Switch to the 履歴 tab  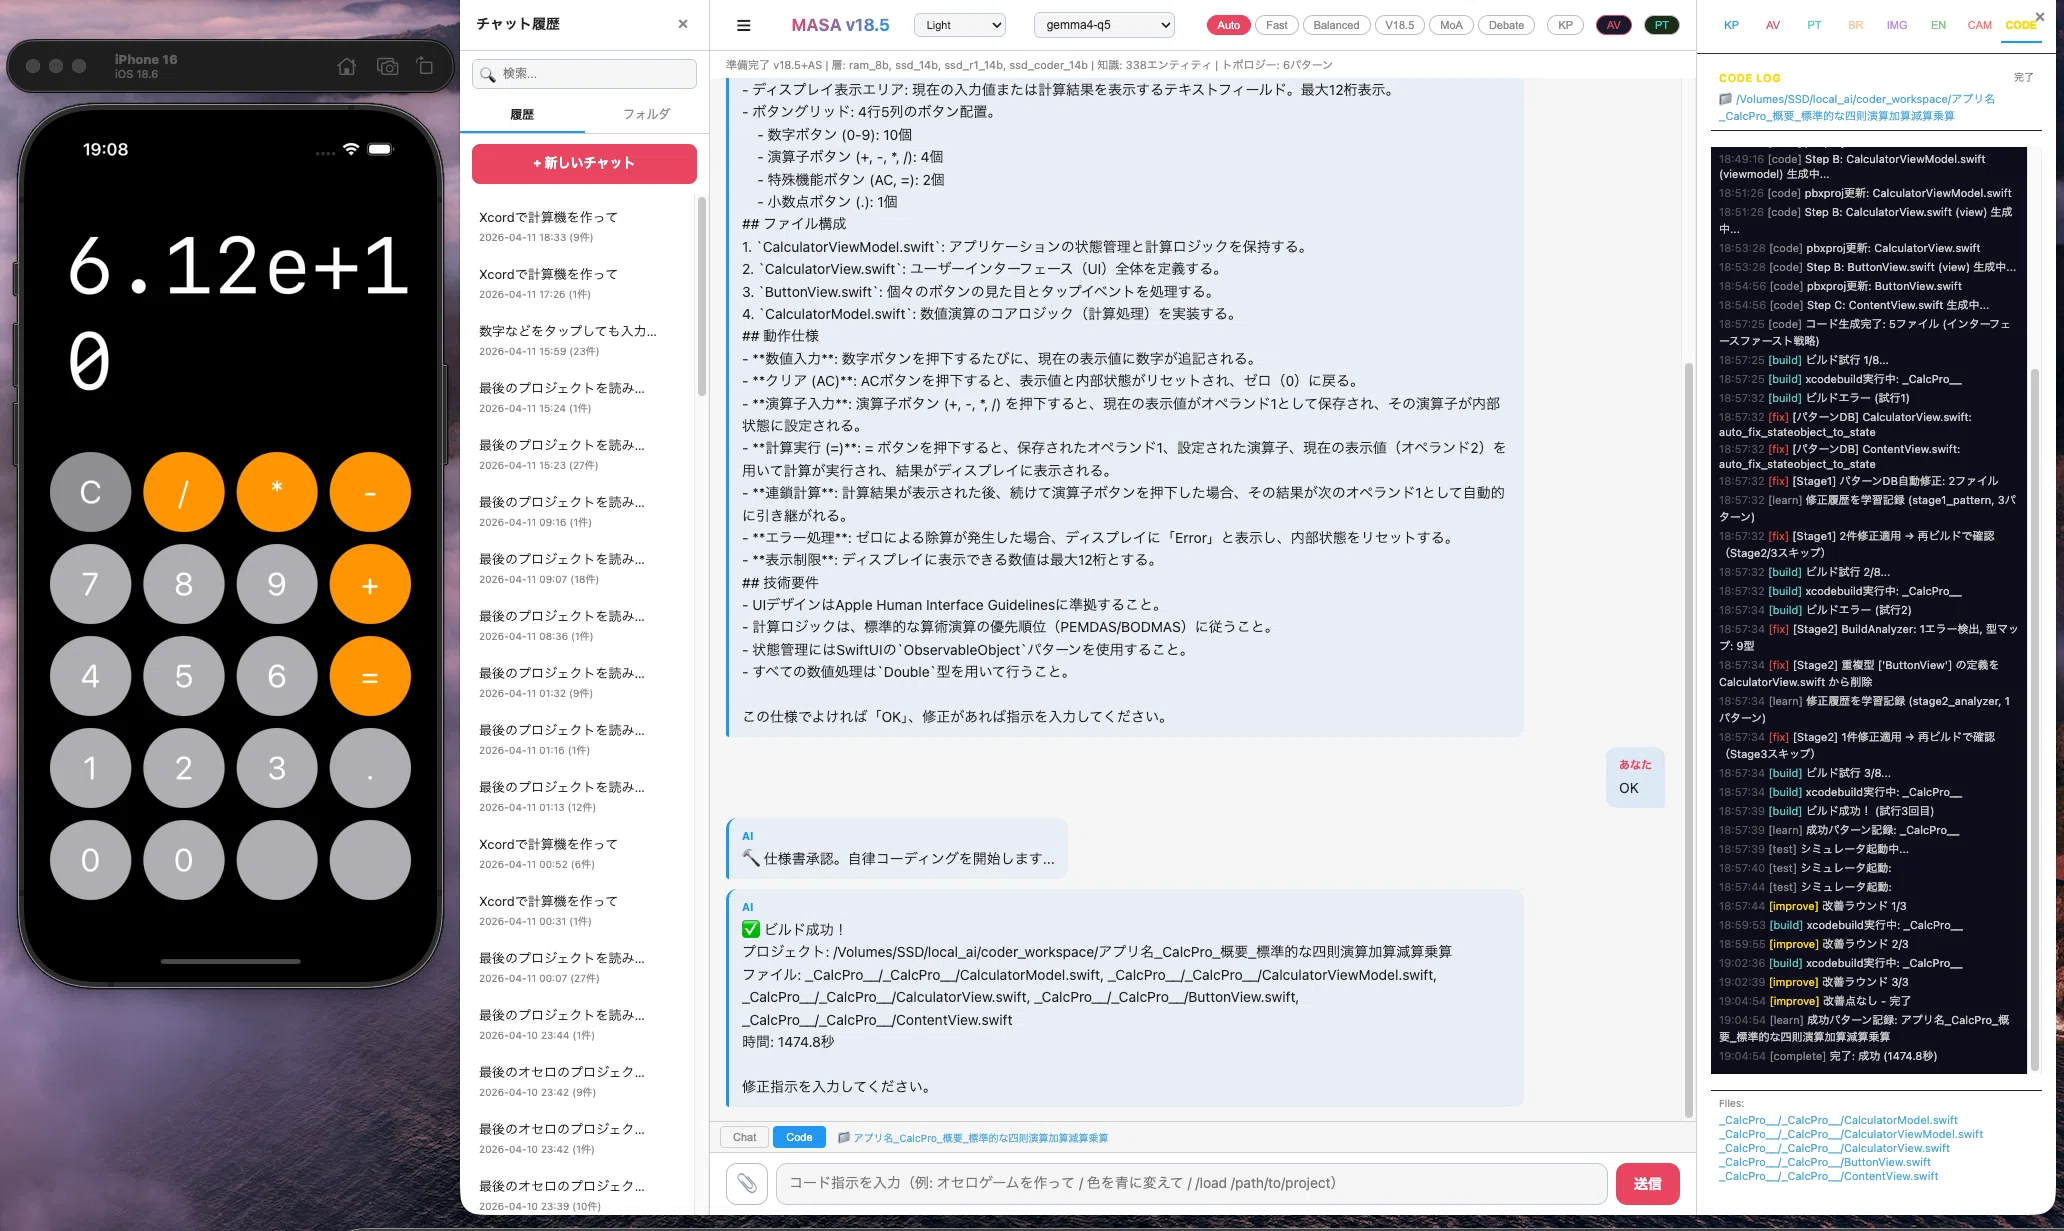tap(522, 114)
